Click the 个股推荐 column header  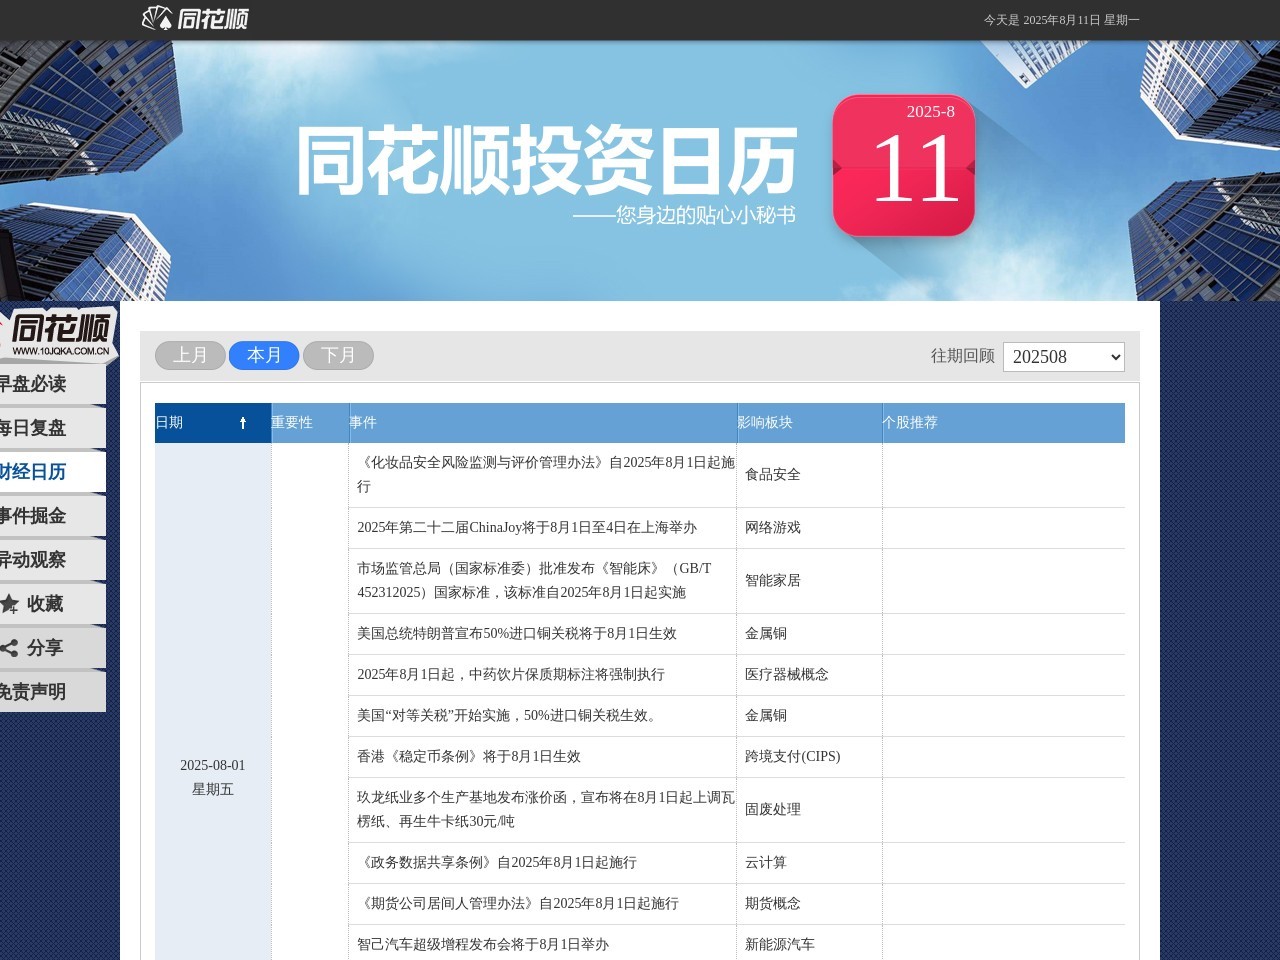point(1003,423)
